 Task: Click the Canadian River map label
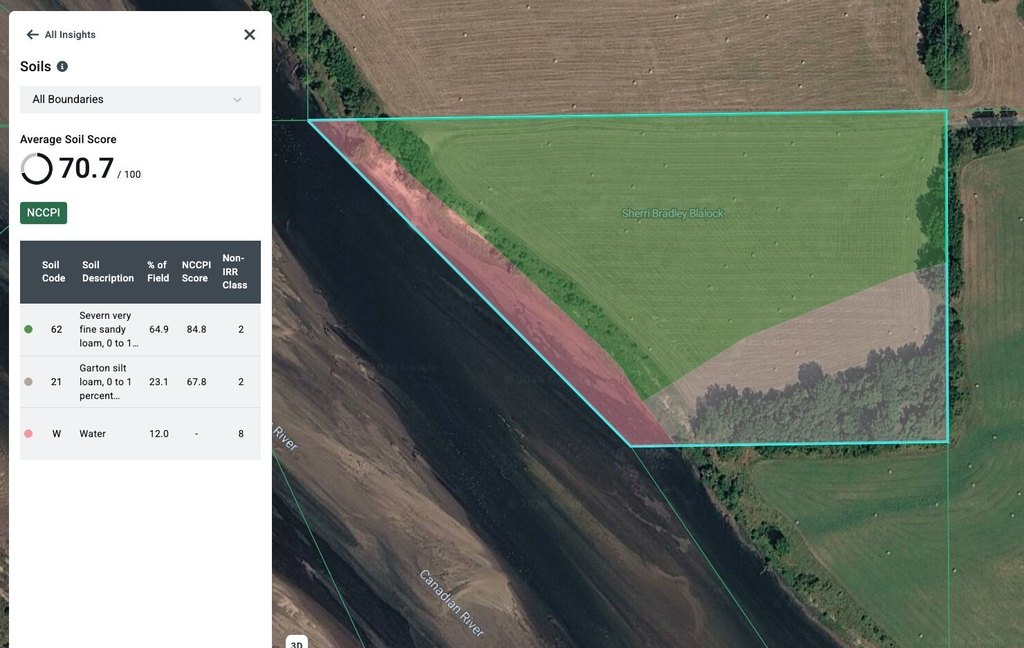451,603
